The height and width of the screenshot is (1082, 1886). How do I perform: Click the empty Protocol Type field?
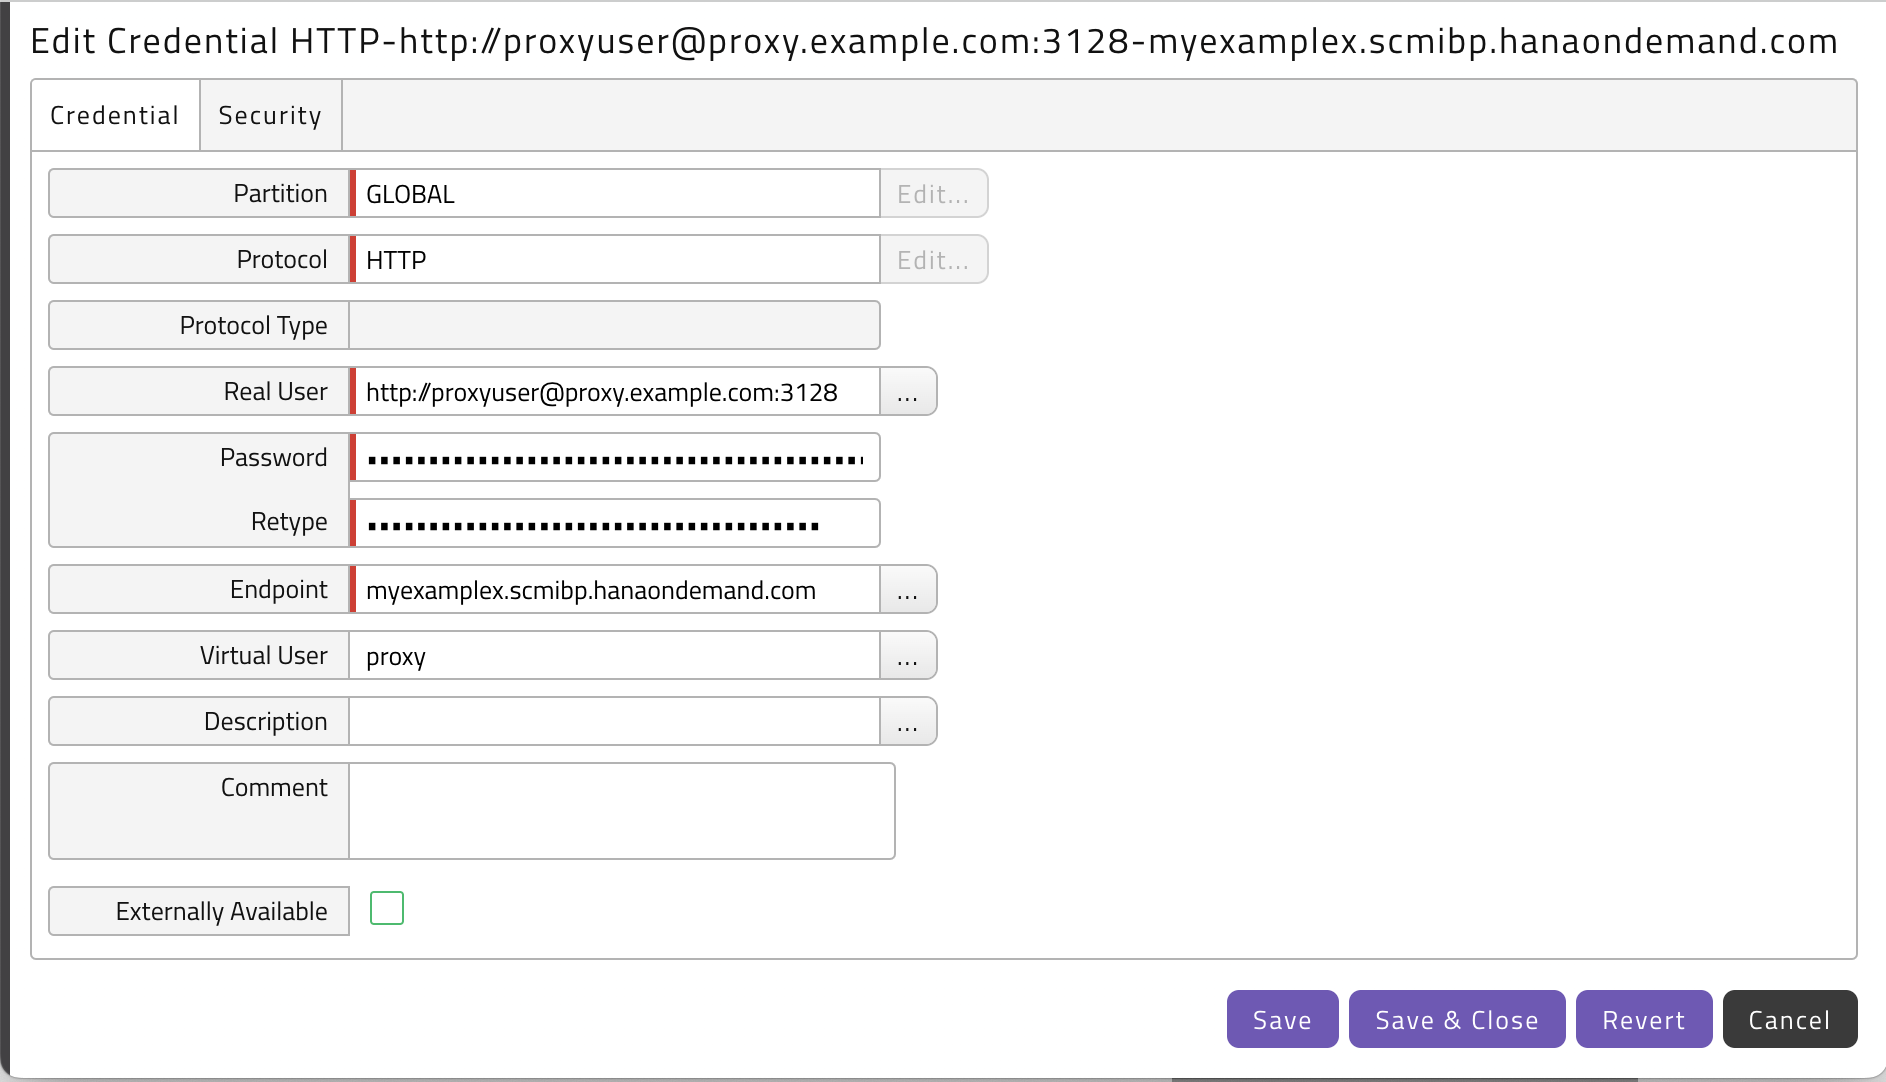tap(615, 325)
